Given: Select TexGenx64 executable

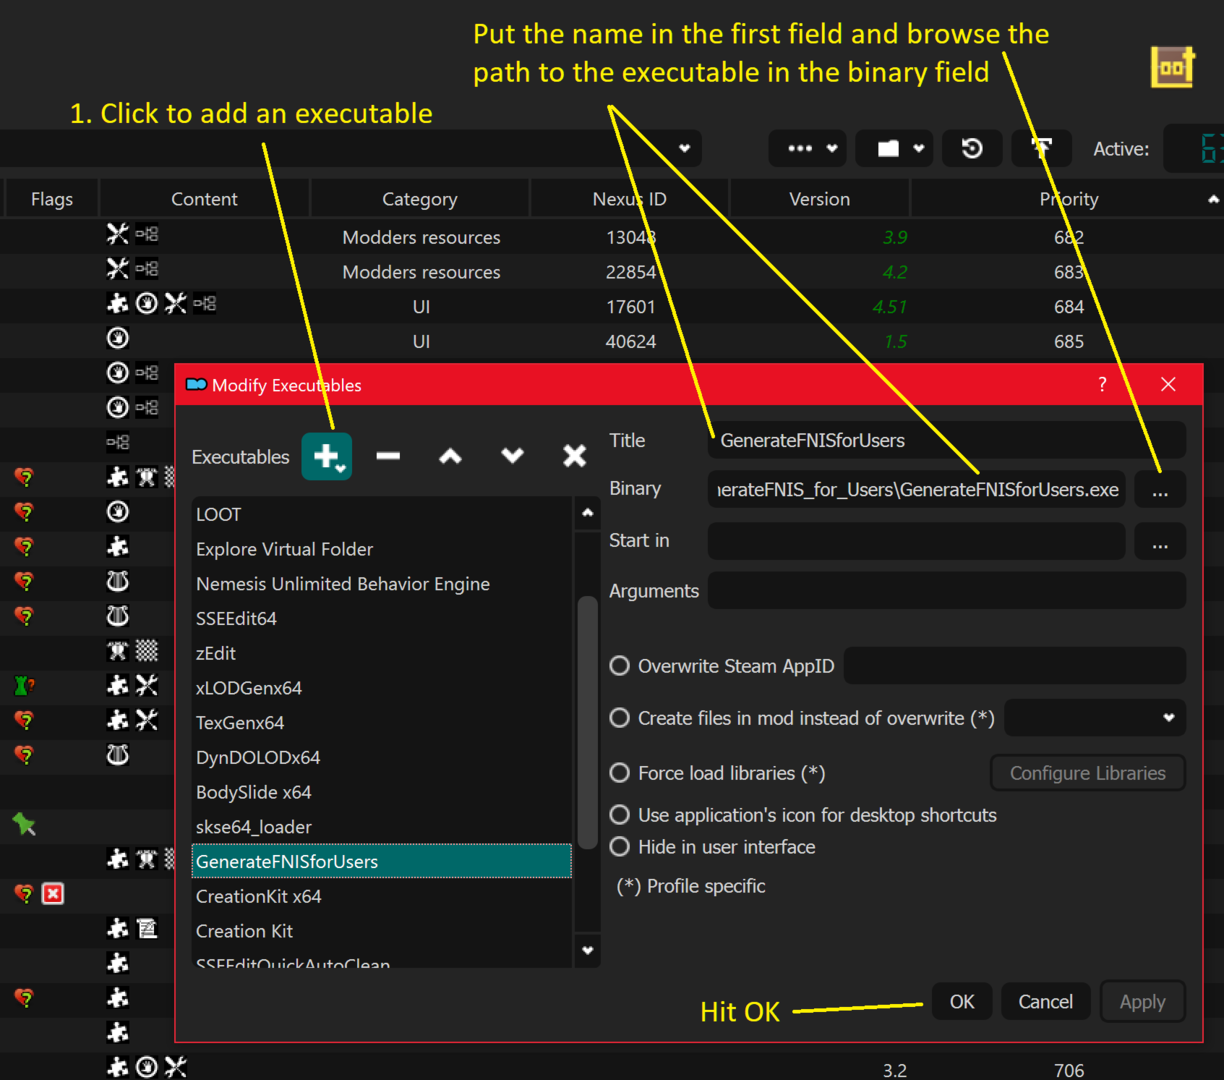Looking at the screenshot, I should (382, 722).
